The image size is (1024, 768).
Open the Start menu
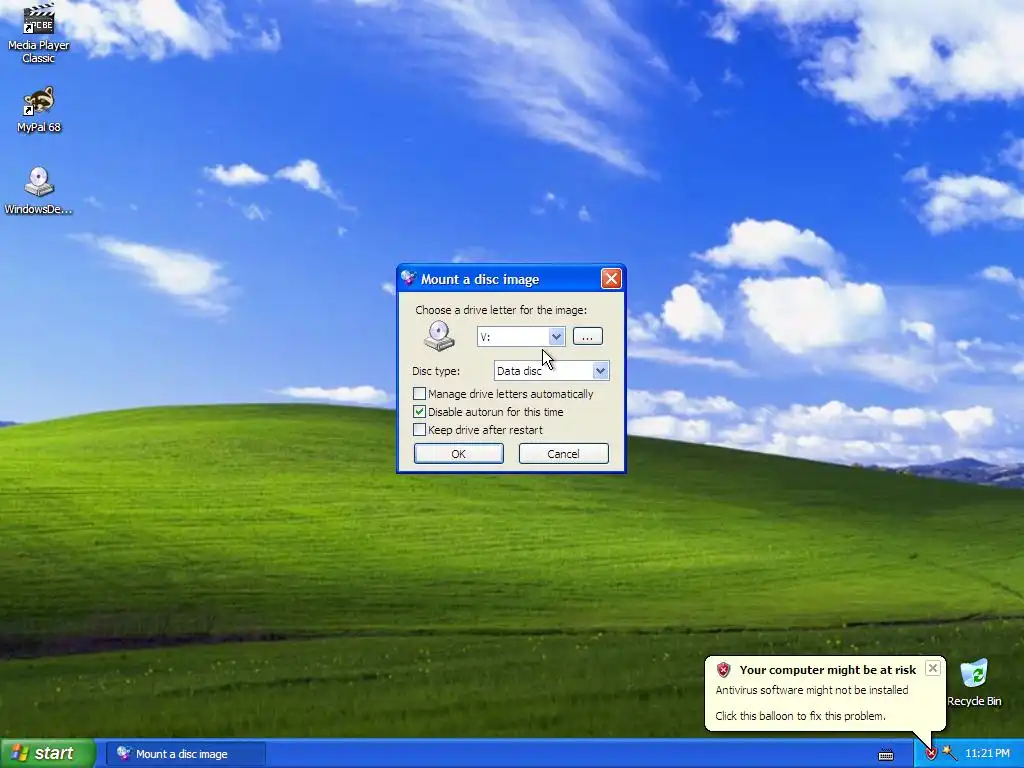click(x=47, y=754)
